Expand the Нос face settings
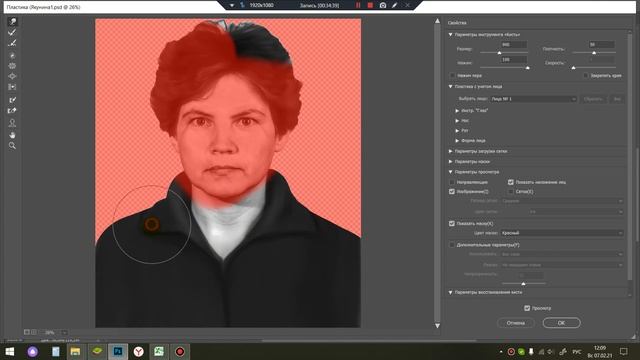Screen dimensions: 640x360 click(x=457, y=121)
